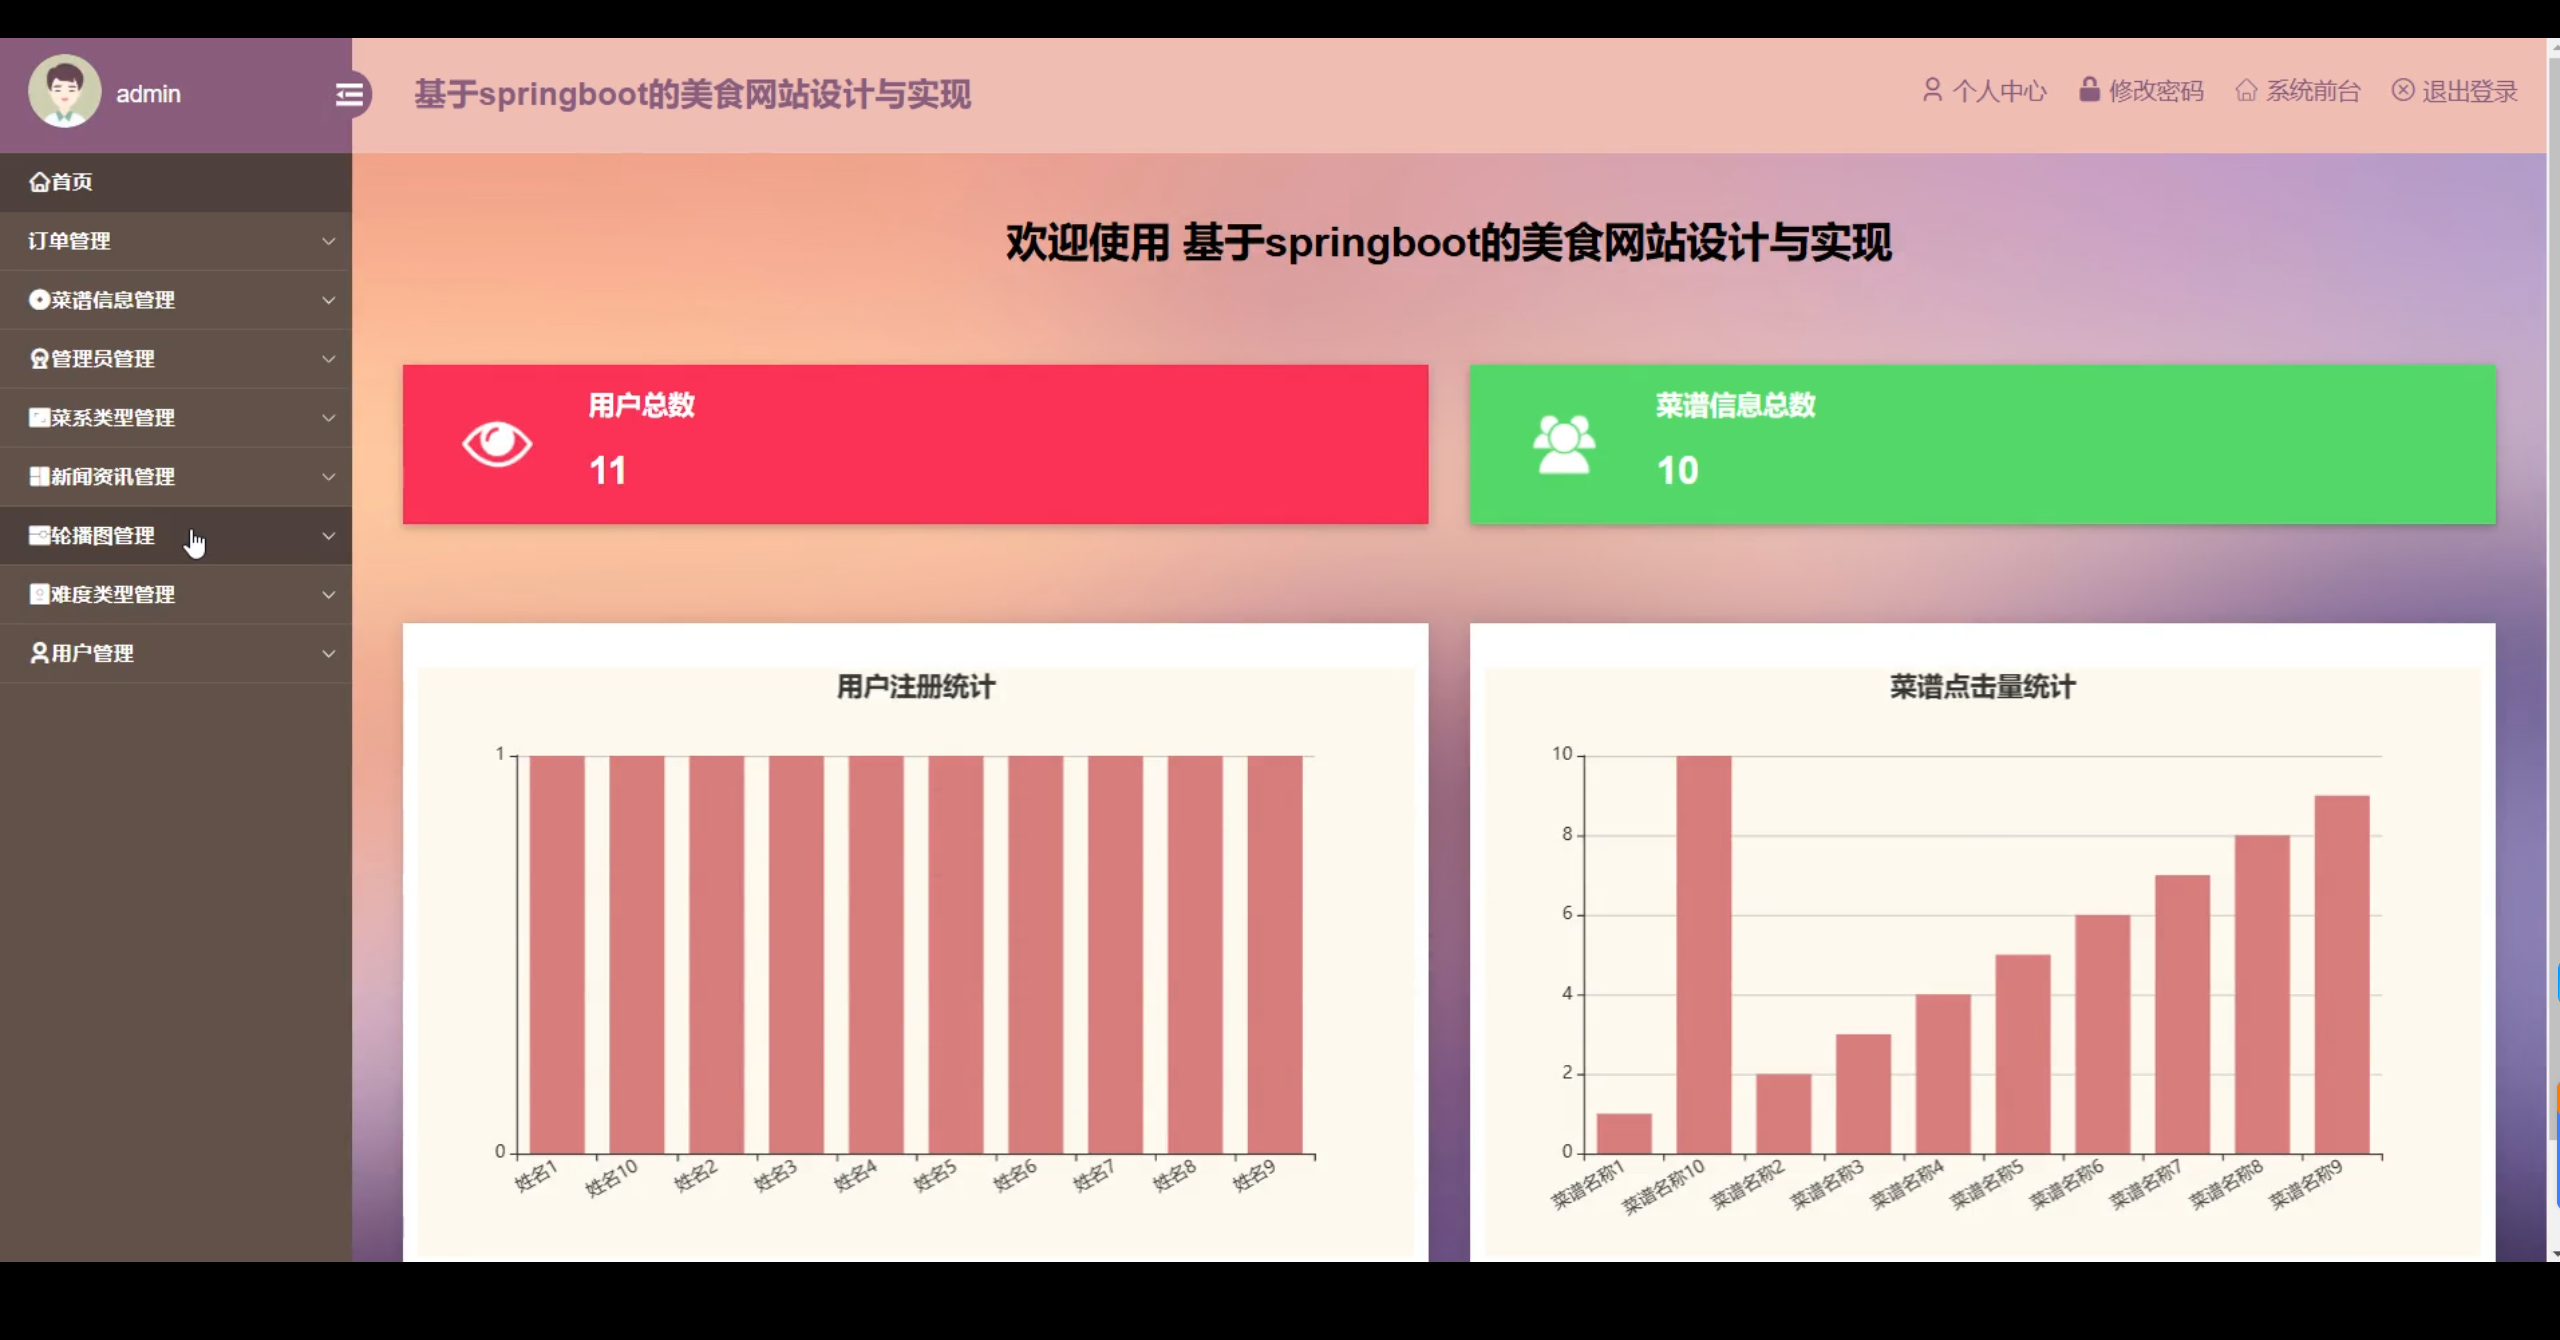Click the house icon beside 系统前台
2560x1340 pixels.
tap(2246, 91)
